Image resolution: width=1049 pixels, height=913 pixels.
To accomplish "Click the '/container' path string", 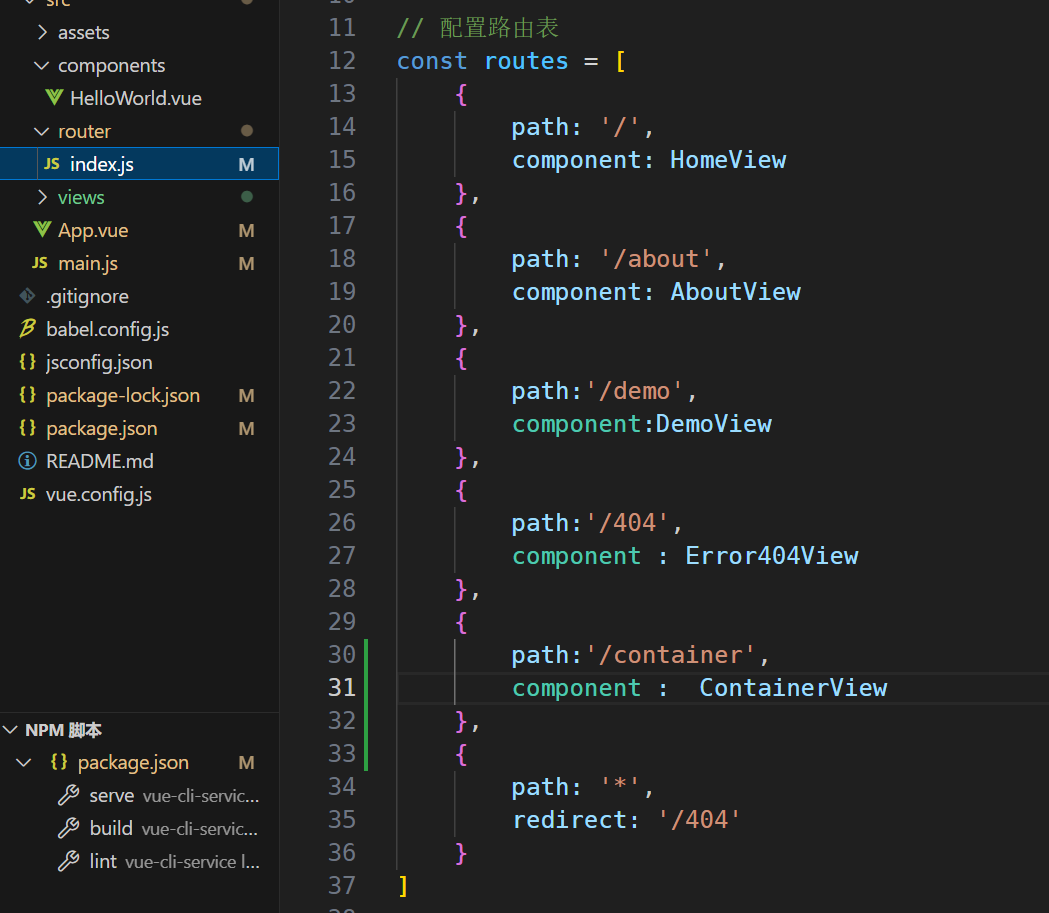I will pos(670,655).
